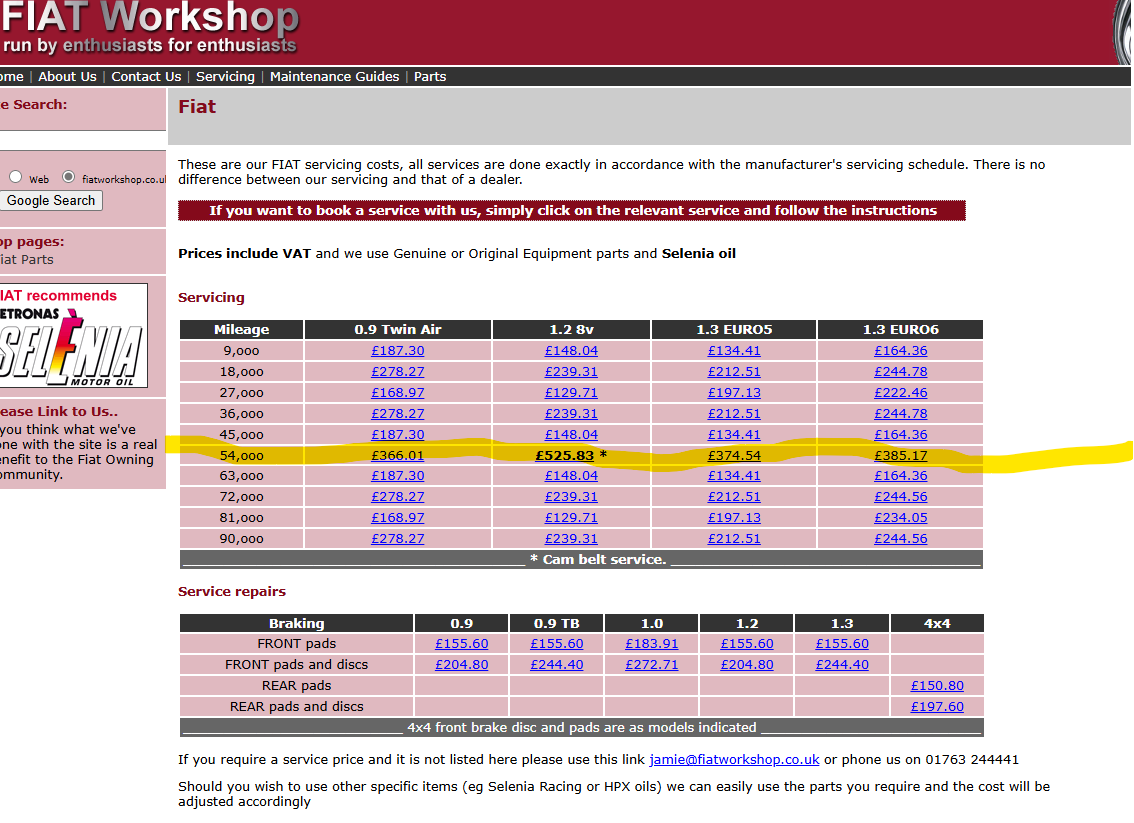Select the Web search radio button
Screen dimensions: 1134x823
15,176
